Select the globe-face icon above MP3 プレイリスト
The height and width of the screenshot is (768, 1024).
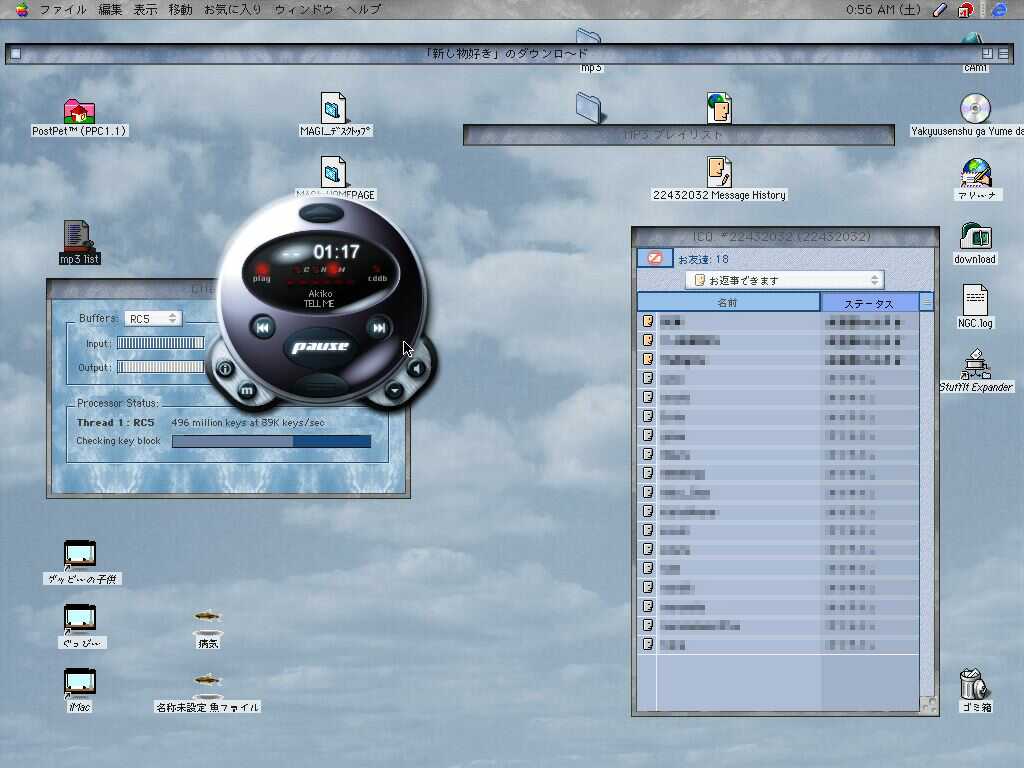(719, 108)
